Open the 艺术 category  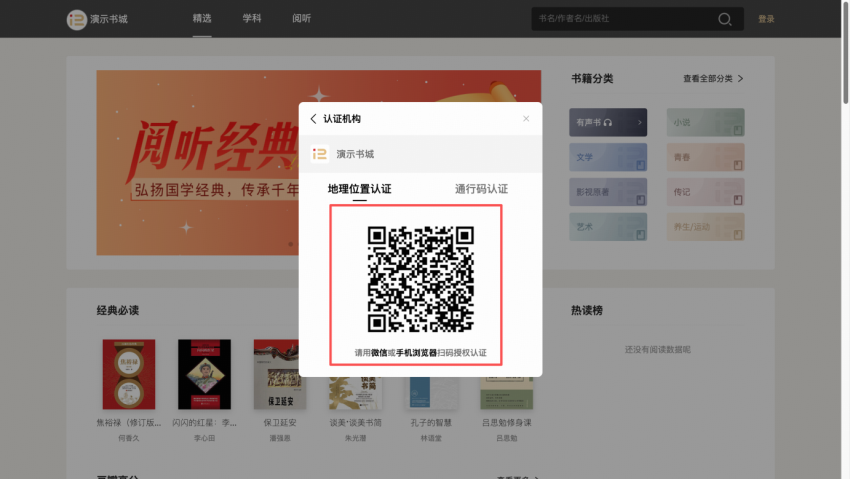click(x=608, y=226)
